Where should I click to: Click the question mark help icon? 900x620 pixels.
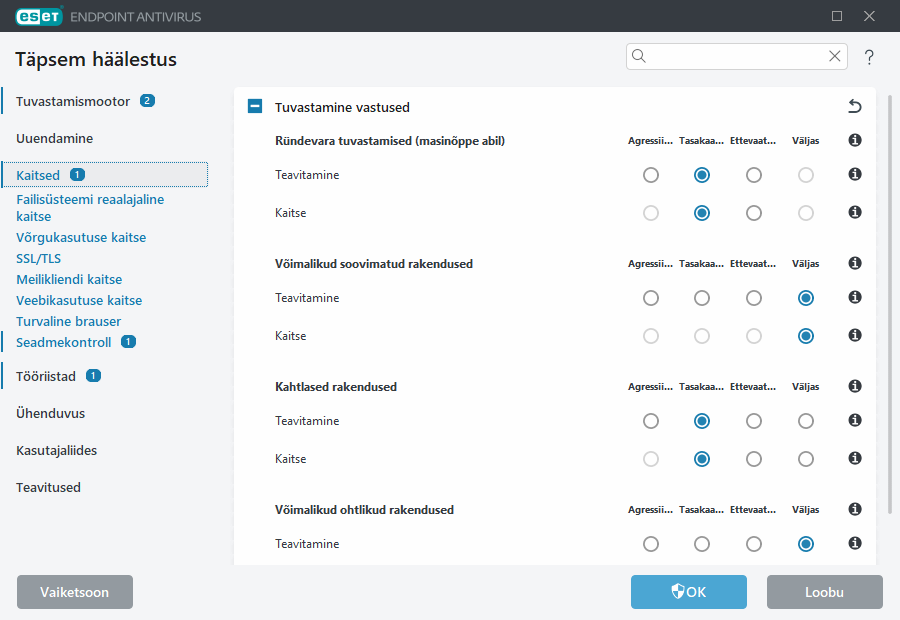(x=869, y=57)
